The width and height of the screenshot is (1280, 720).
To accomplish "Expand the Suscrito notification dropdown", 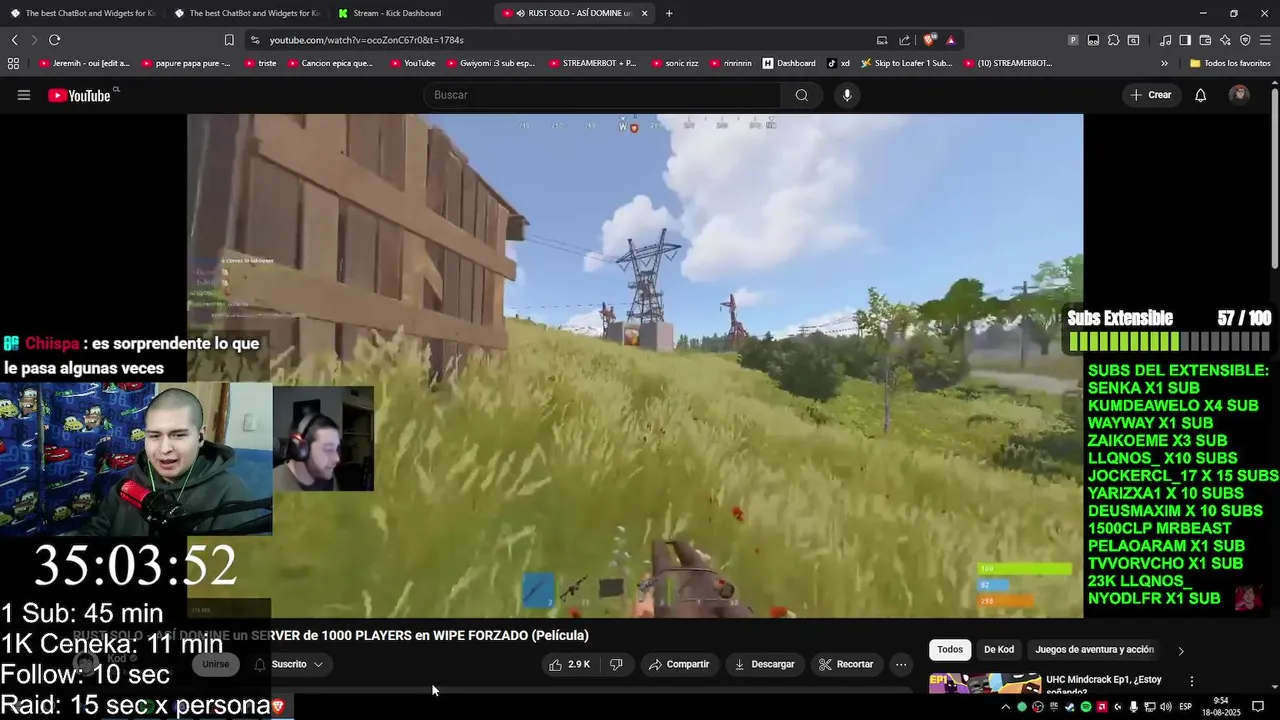I will point(289,664).
